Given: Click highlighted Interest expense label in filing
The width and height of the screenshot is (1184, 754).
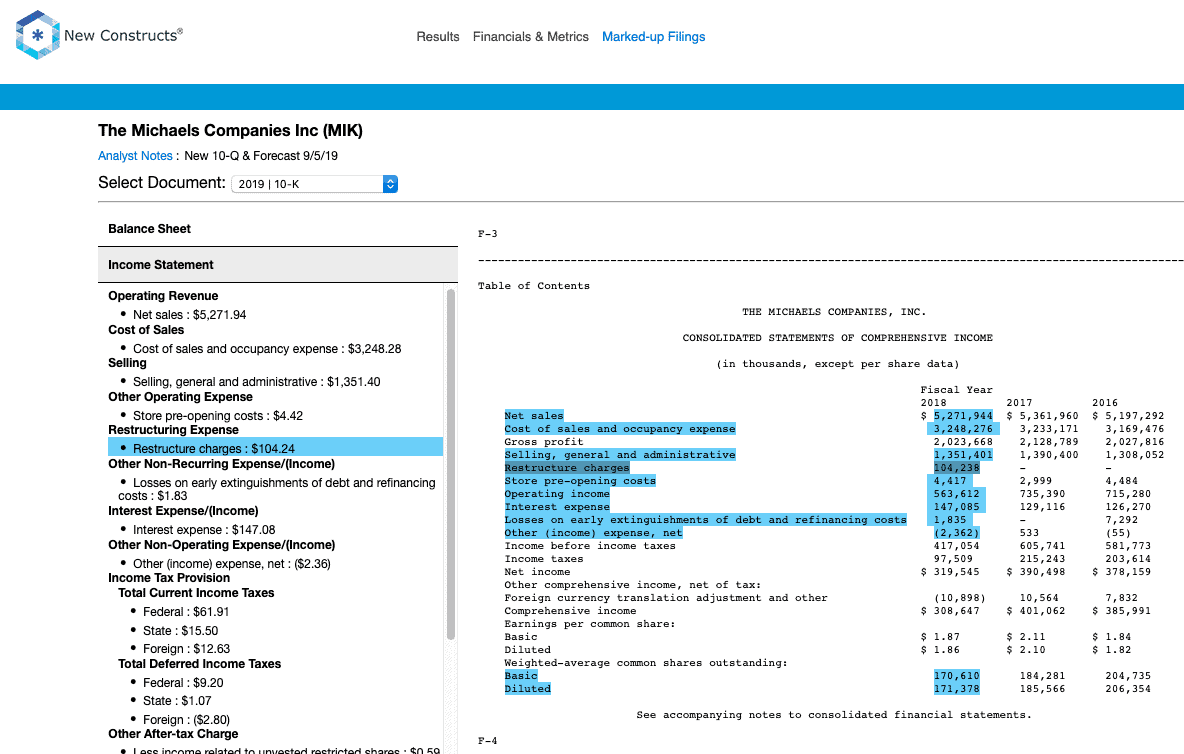Looking at the screenshot, I should pos(557,507).
